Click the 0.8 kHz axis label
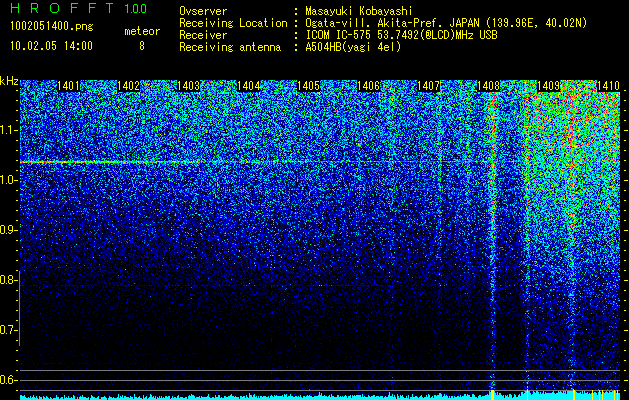Image resolution: width=629 pixels, height=400 pixels. pos(9,280)
